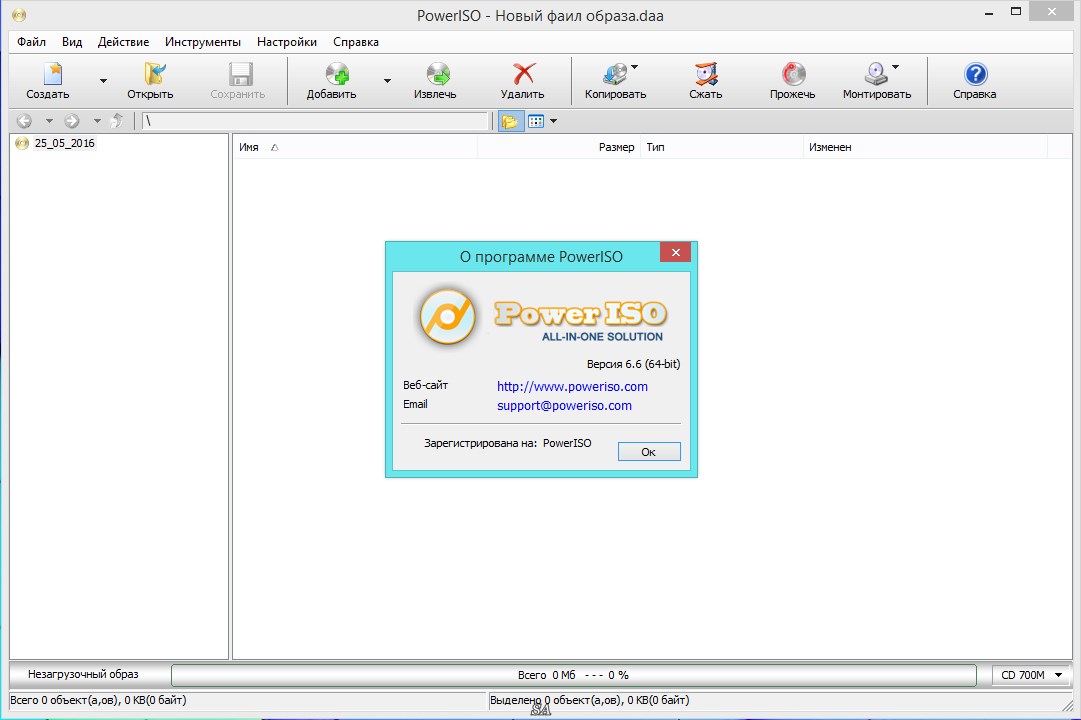Click the PowerISO title bar app icon
Screen dimensions: 1081x720
(19, 14)
